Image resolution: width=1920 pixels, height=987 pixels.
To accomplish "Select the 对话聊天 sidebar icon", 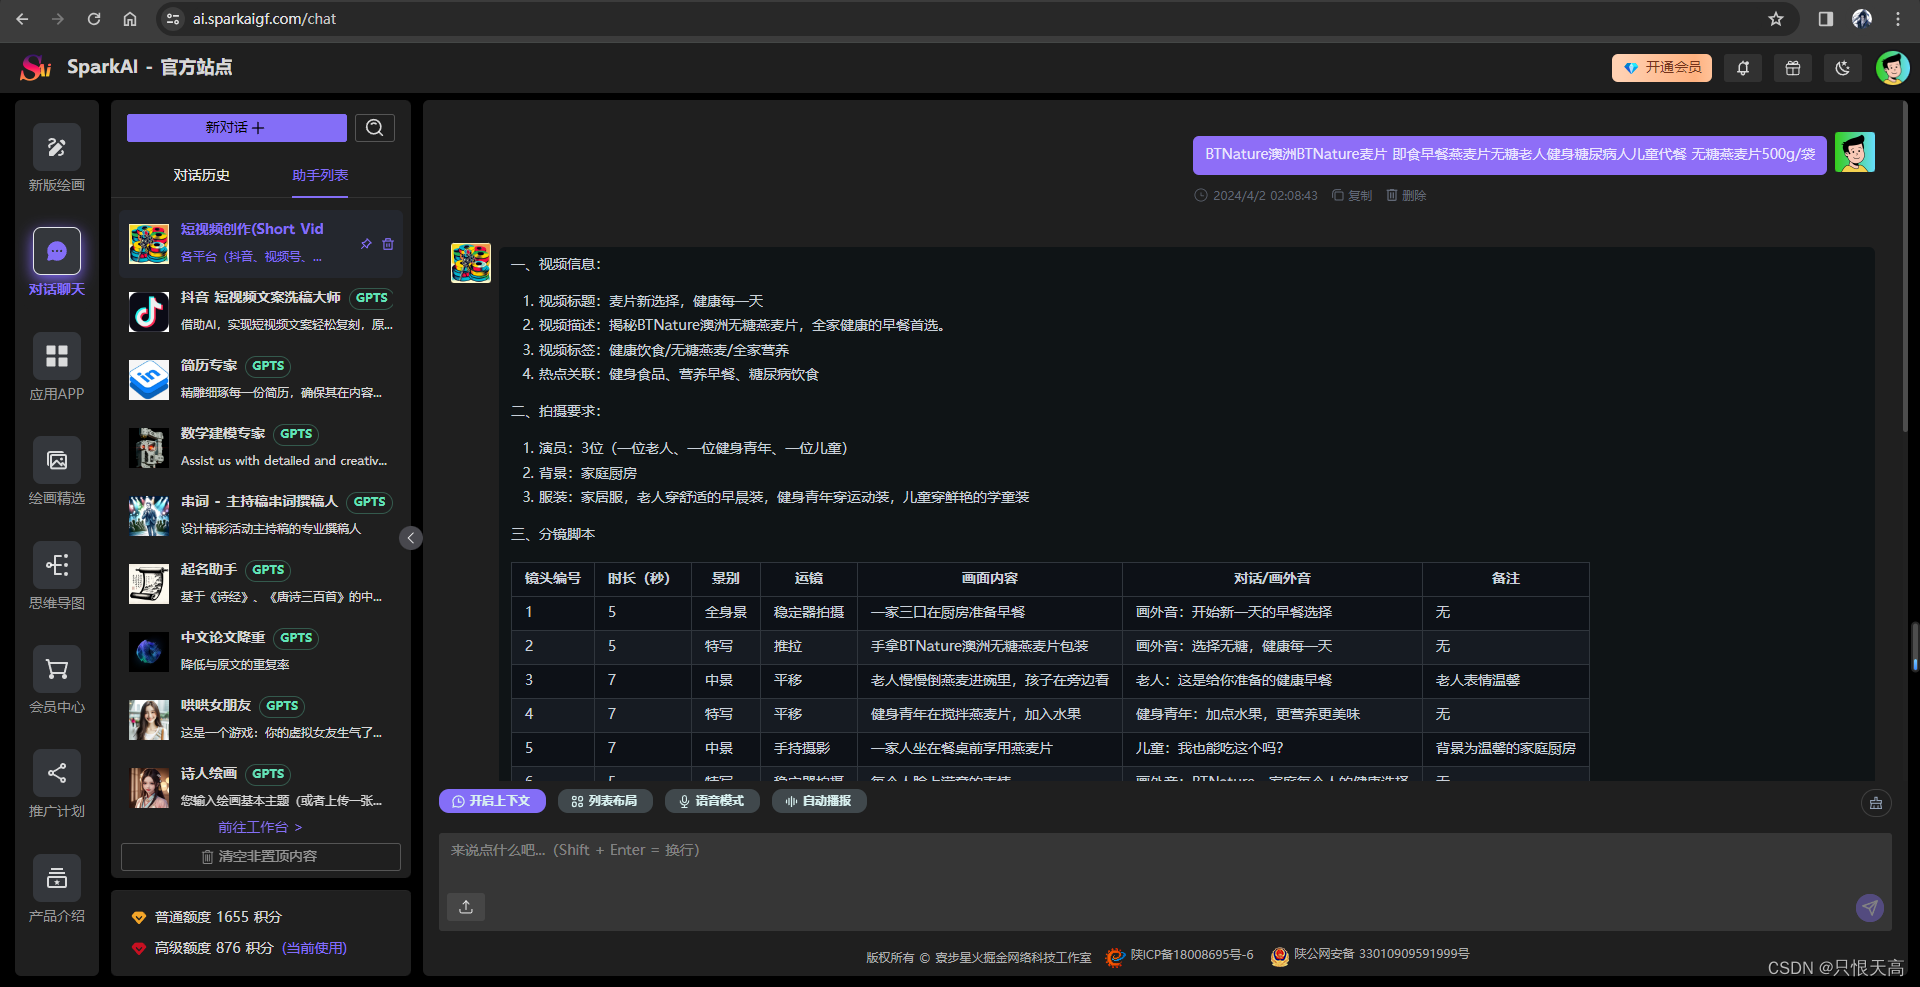I will coord(57,251).
